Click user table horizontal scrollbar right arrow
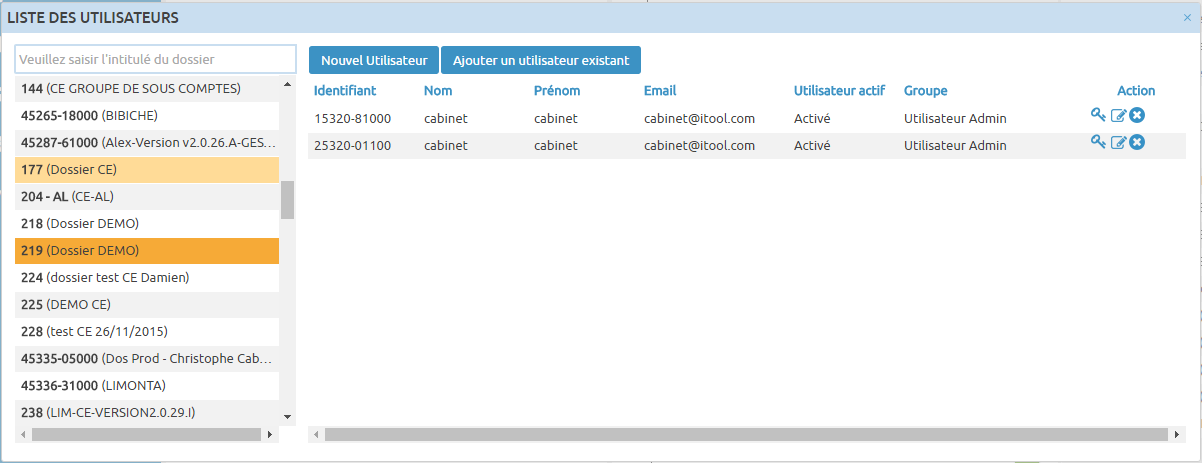Viewport: 1202px width, 463px height. (x=1177, y=435)
